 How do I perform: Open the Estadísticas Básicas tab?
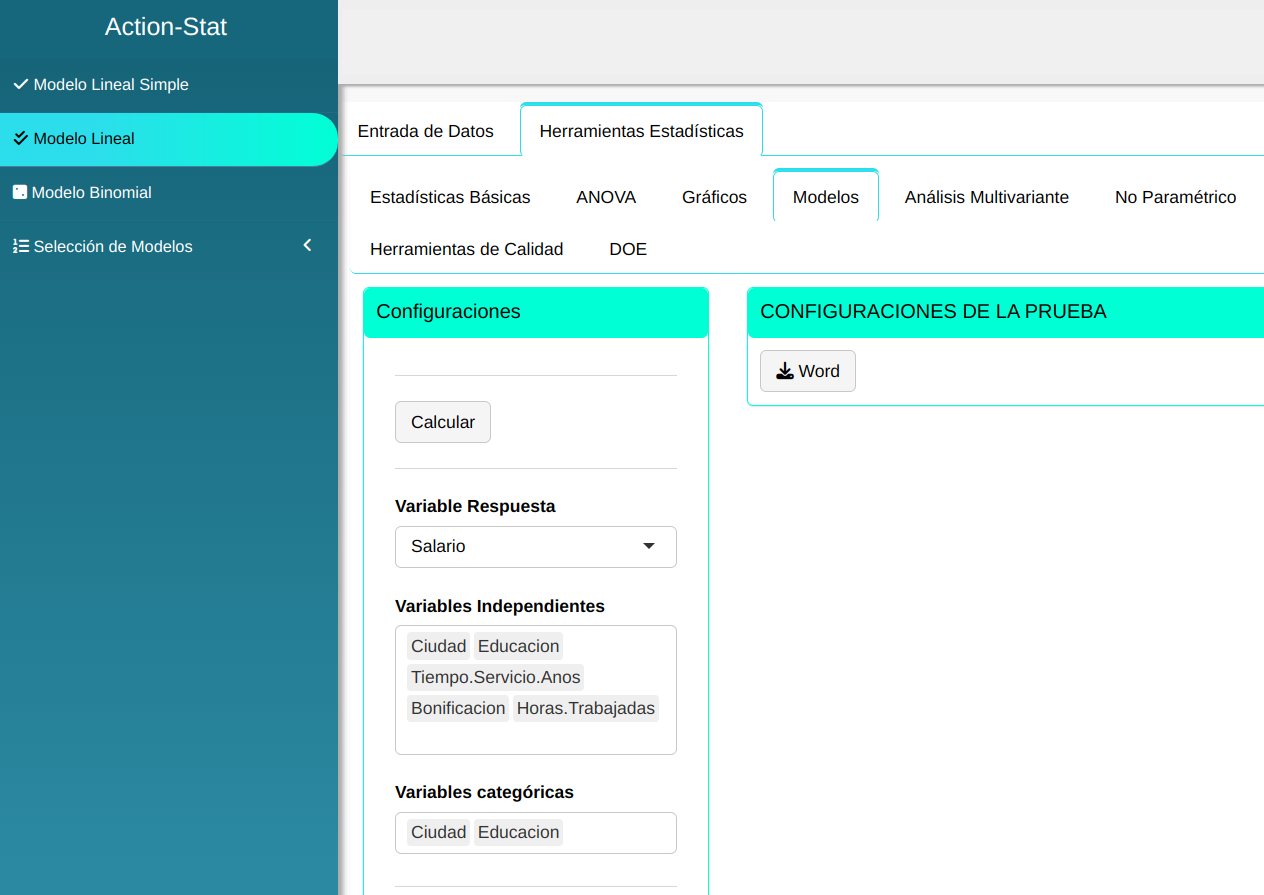(x=450, y=197)
